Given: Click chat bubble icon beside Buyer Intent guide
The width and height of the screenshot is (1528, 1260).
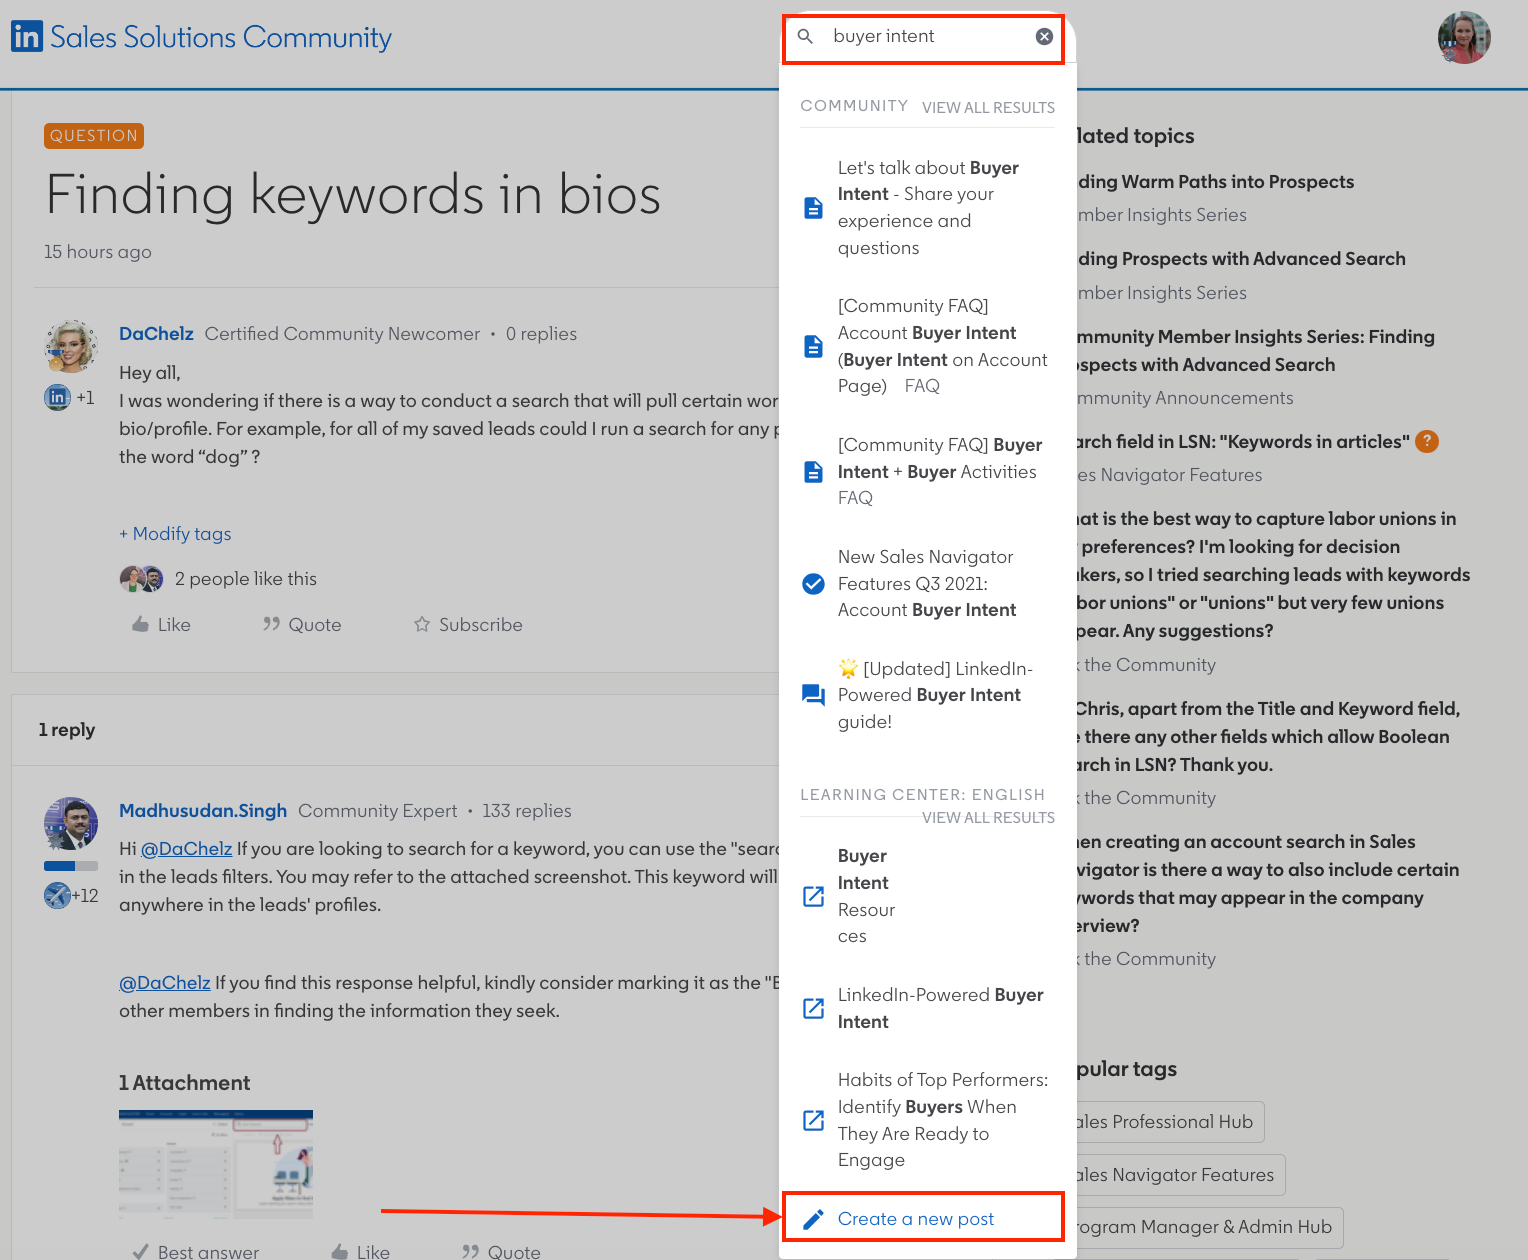Looking at the screenshot, I should pos(814,695).
